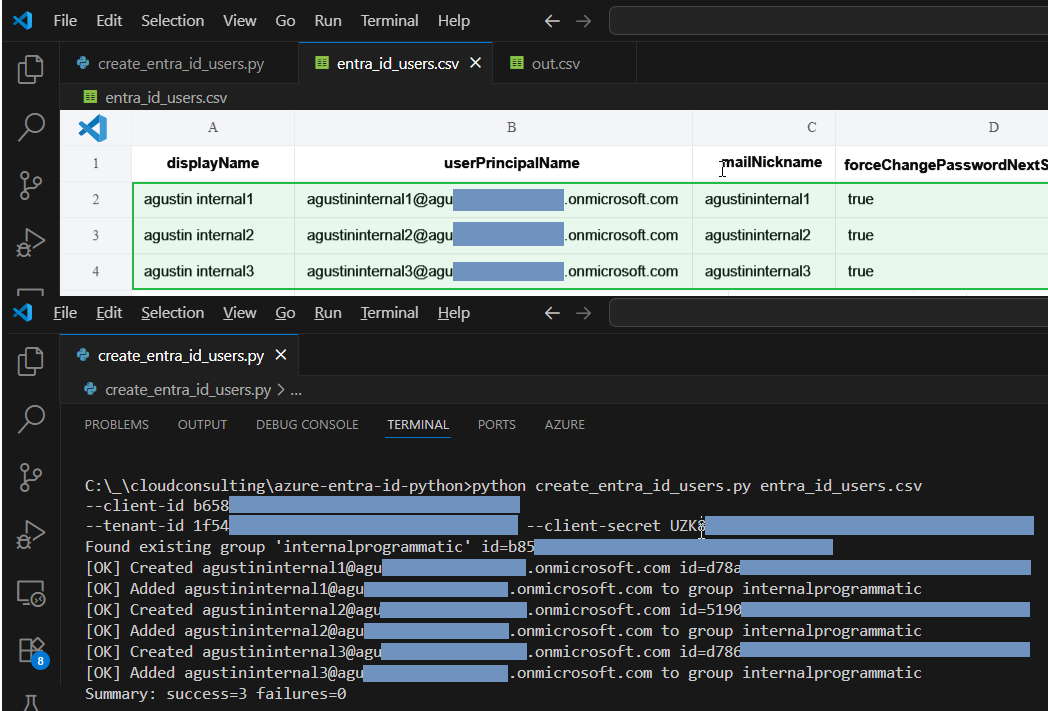Viewport: 1048px width, 711px height.
Task: Open Remote Explorer in the bottom activity bar
Action: tap(31, 593)
